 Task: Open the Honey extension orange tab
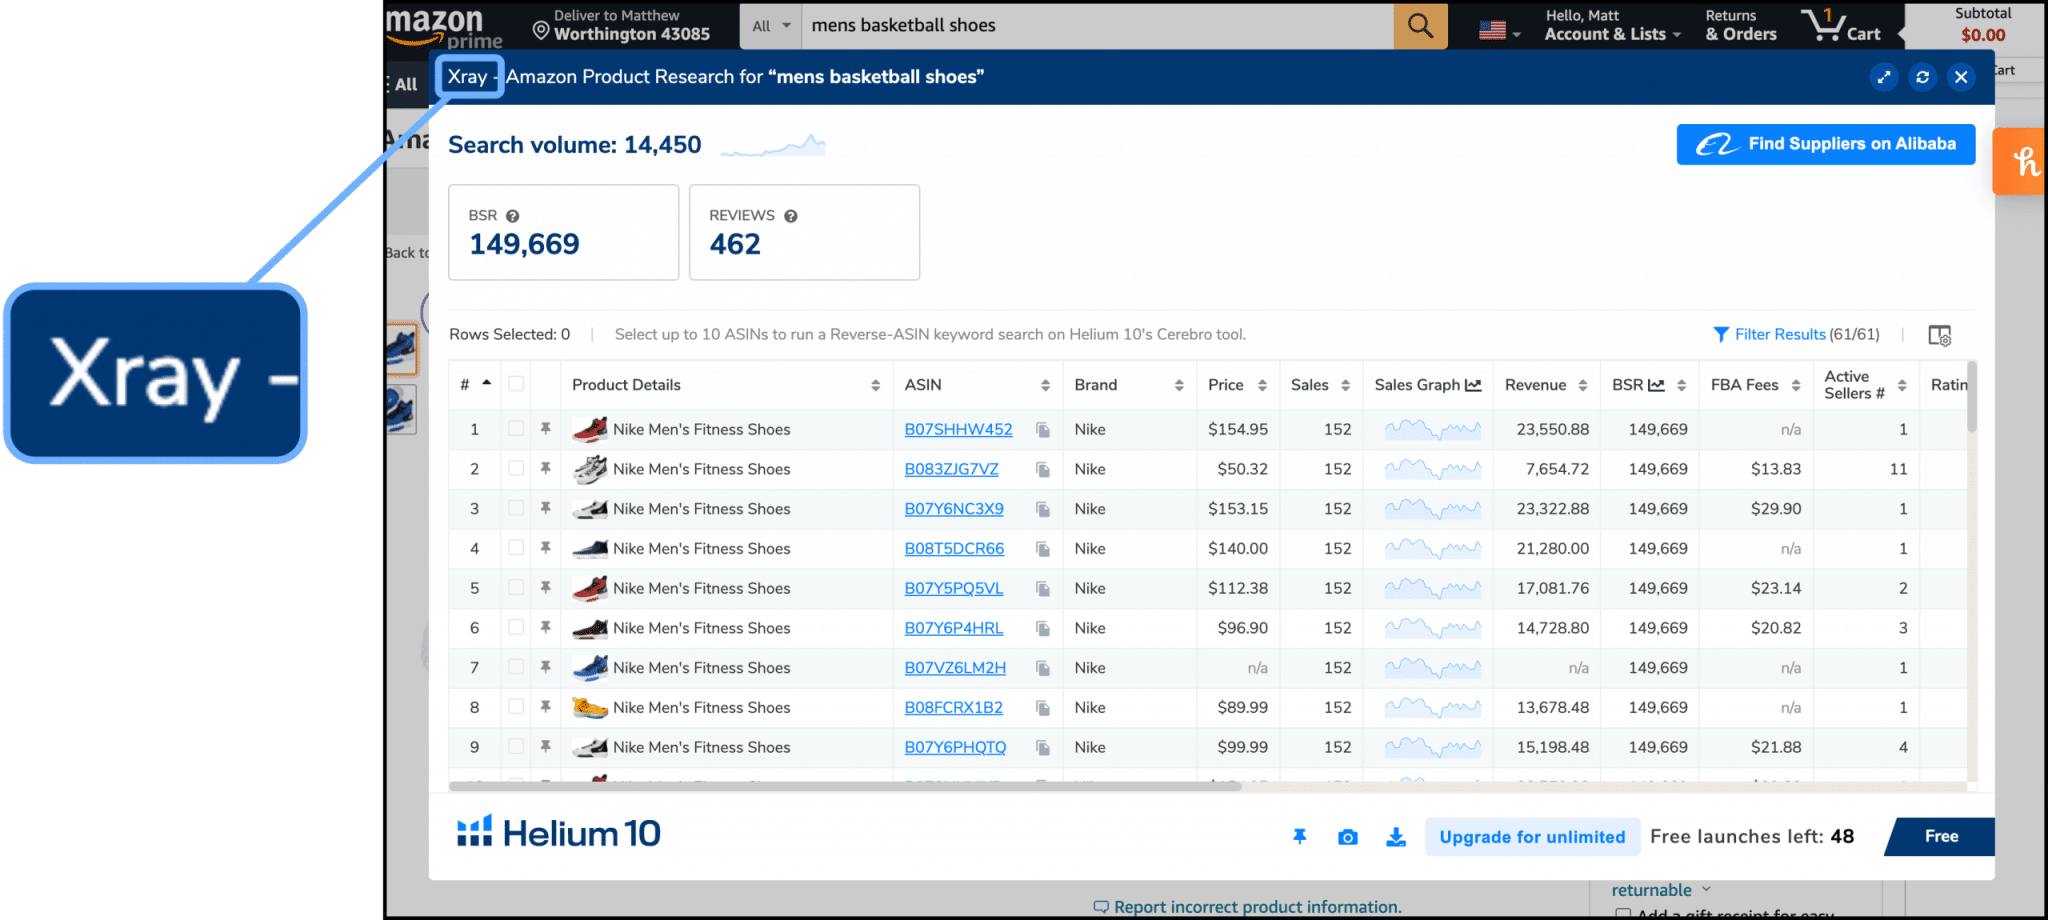click(2022, 161)
